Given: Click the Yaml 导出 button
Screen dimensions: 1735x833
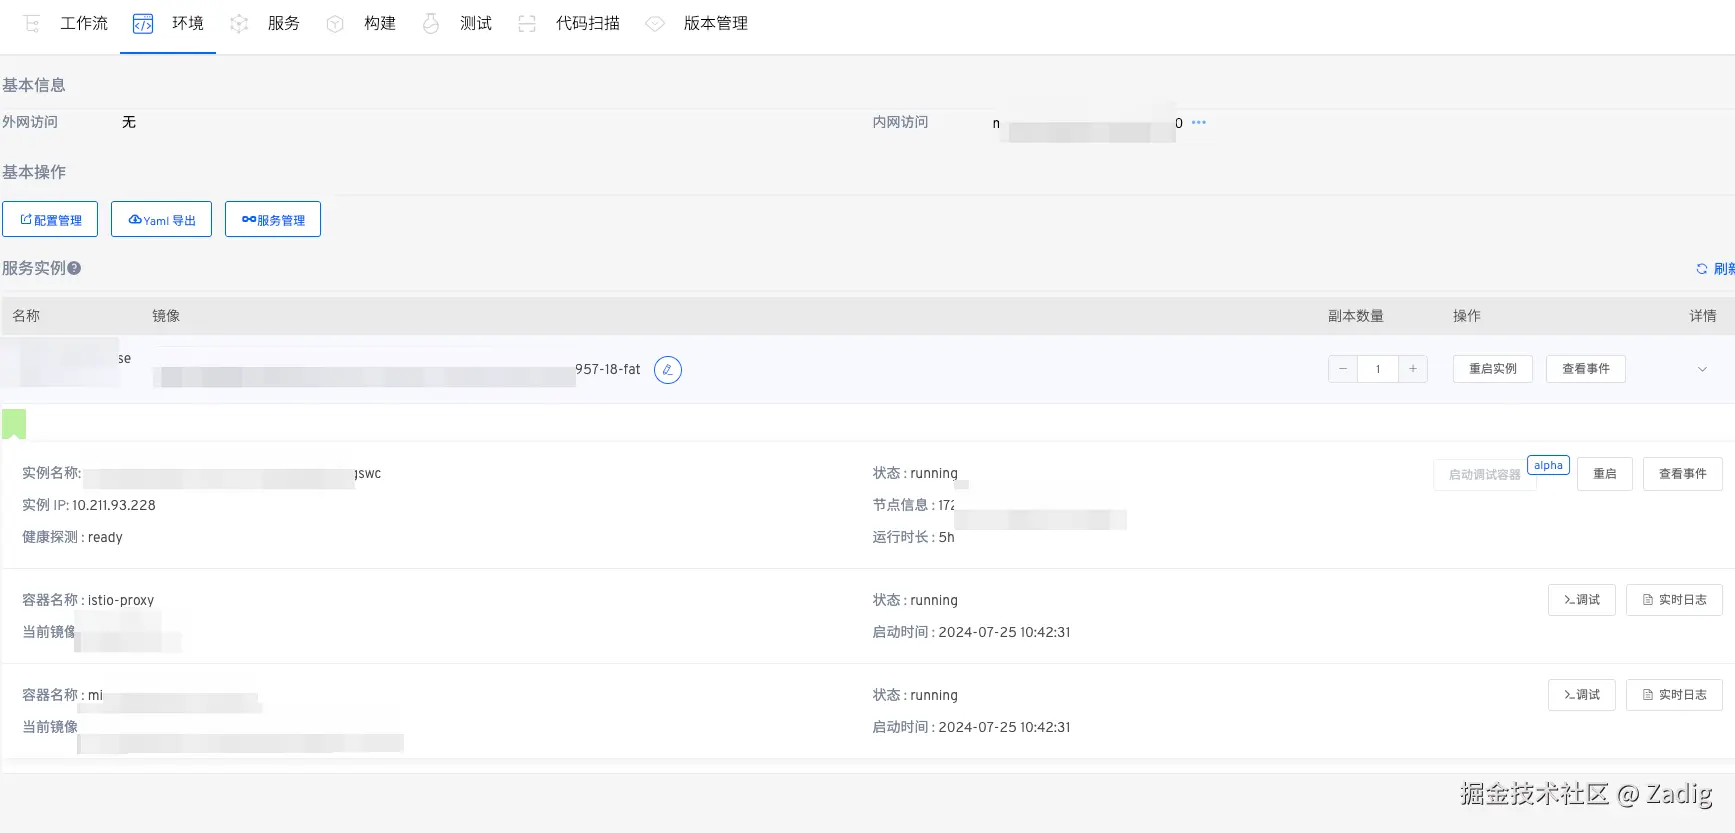Looking at the screenshot, I should click(x=161, y=220).
